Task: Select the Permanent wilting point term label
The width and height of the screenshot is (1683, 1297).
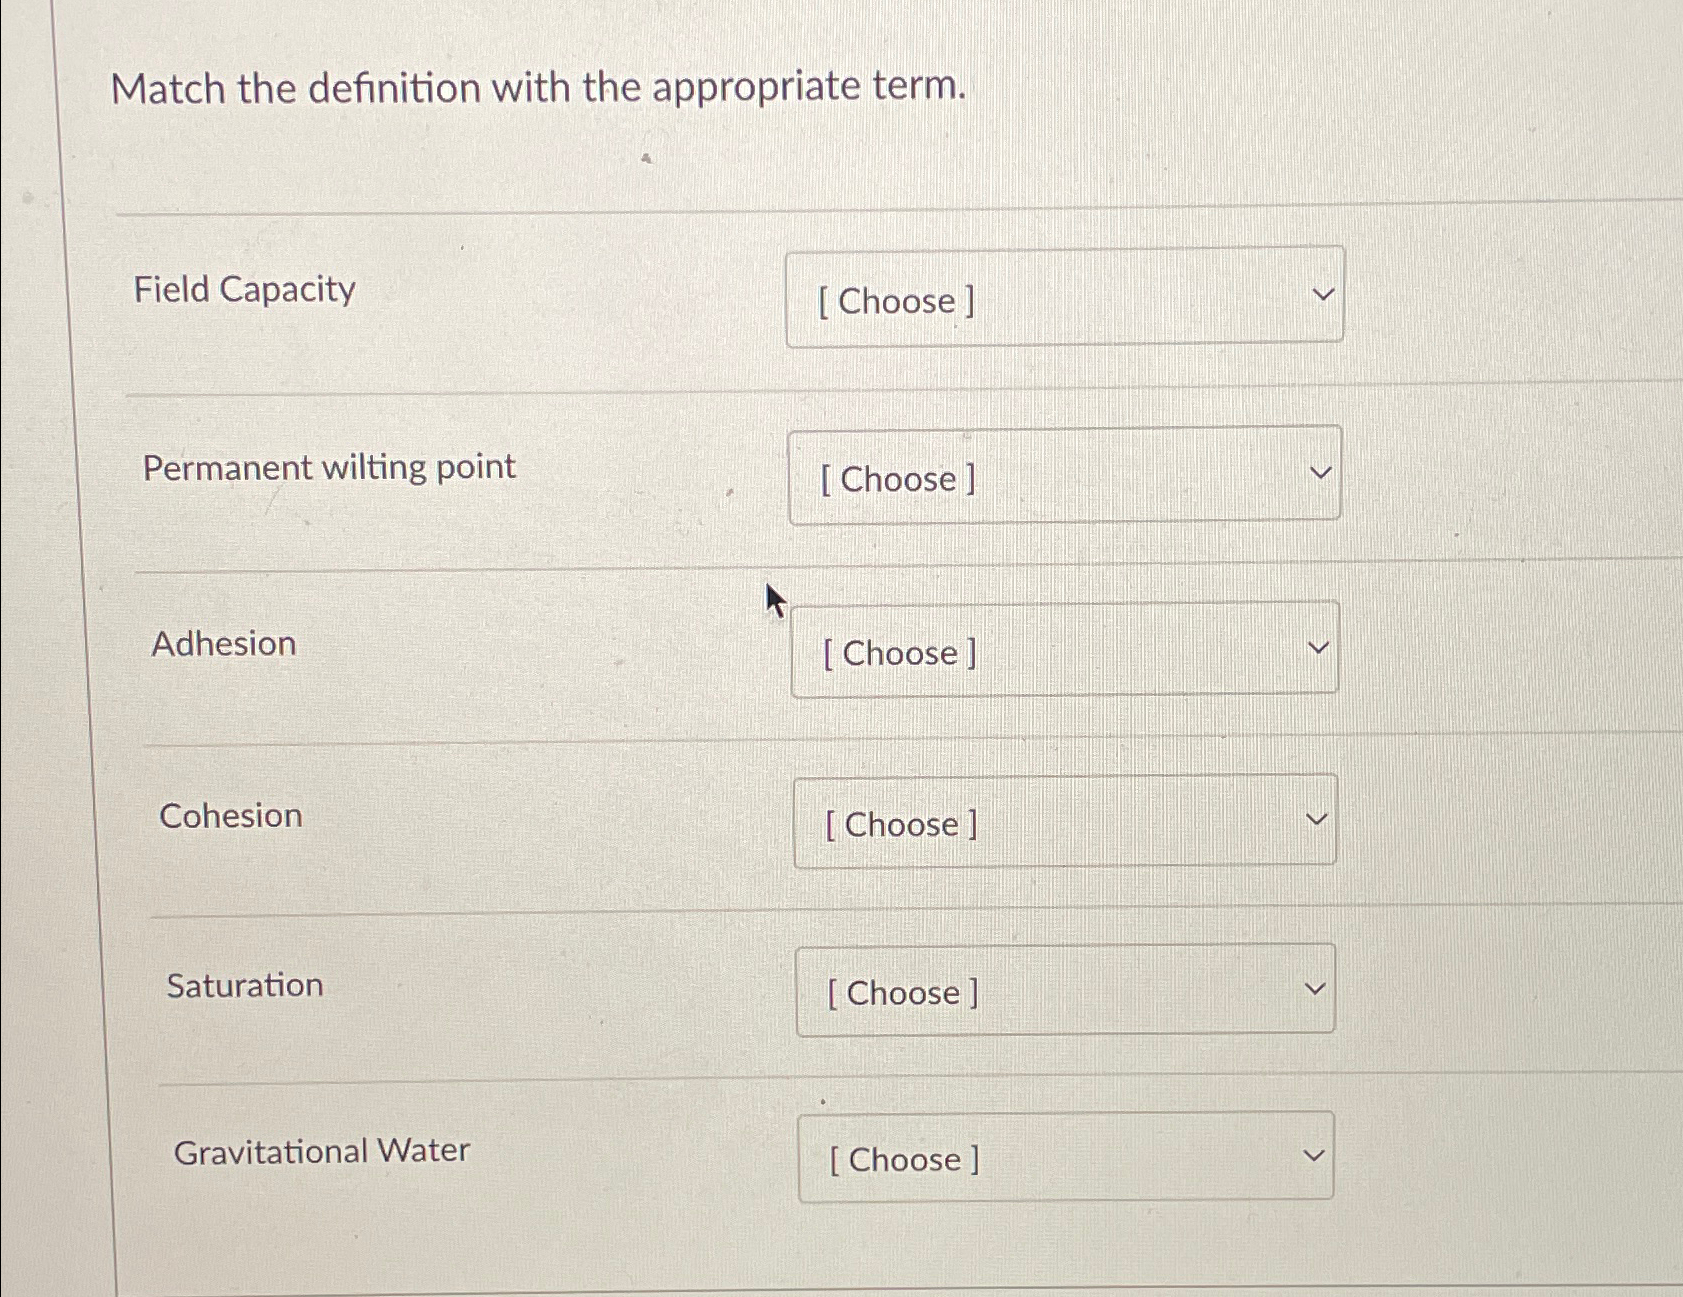Action: coord(328,467)
